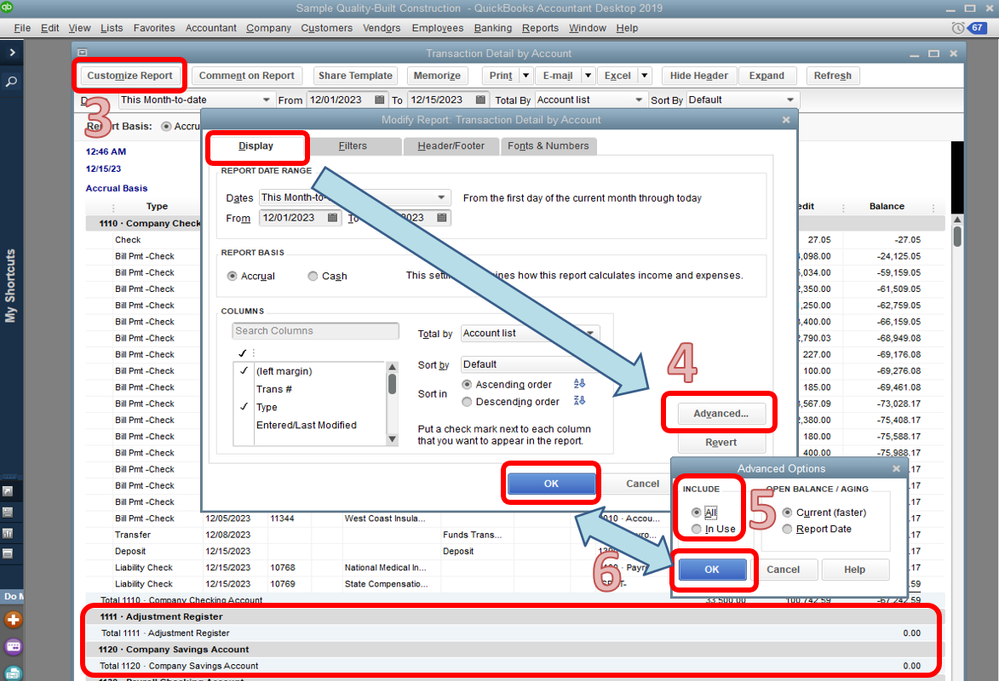Image resolution: width=999 pixels, height=681 pixels.
Task: Click the columns list scrollbar down arrow
Action: [392, 439]
